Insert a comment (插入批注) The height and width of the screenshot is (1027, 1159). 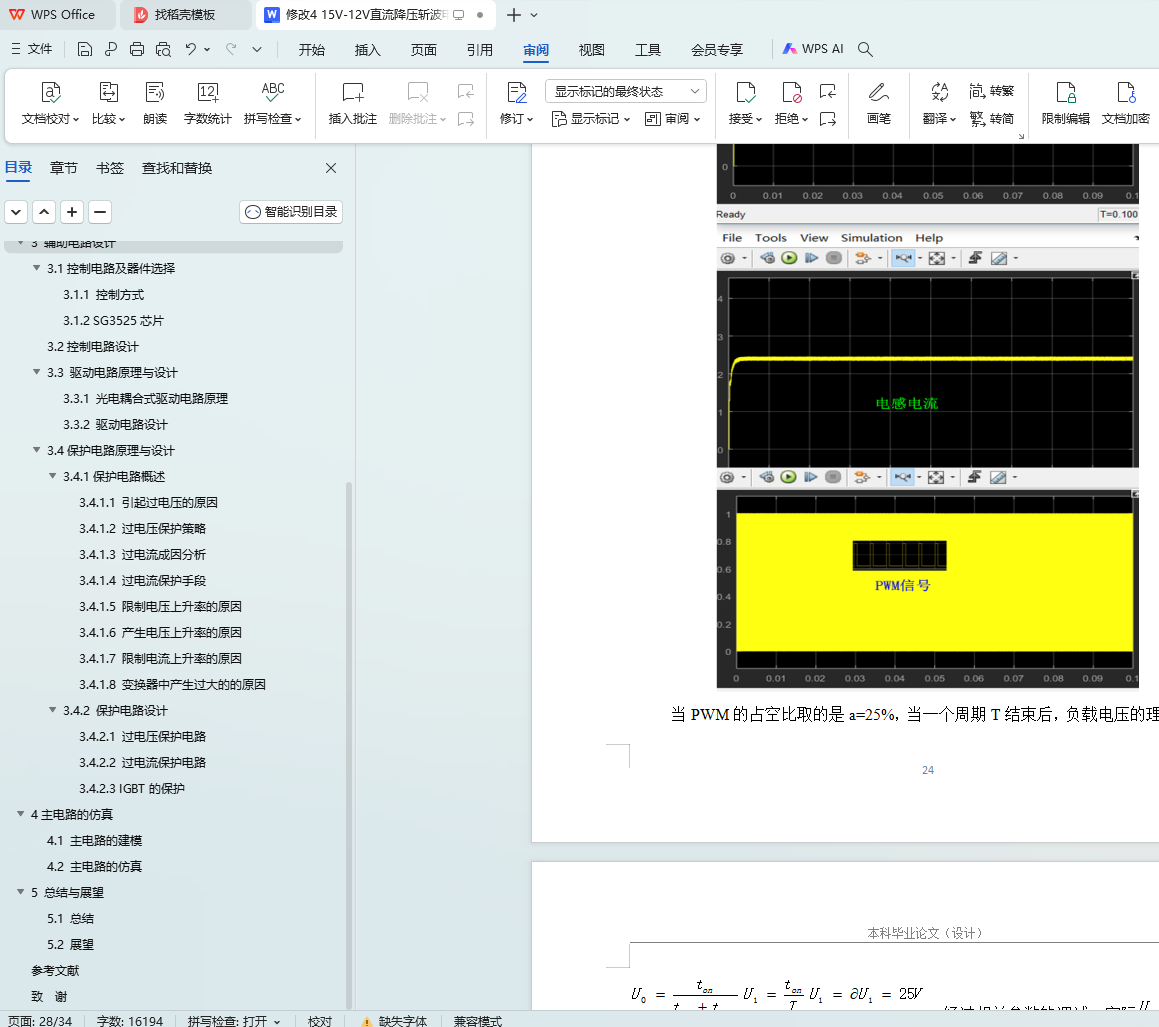[353, 104]
